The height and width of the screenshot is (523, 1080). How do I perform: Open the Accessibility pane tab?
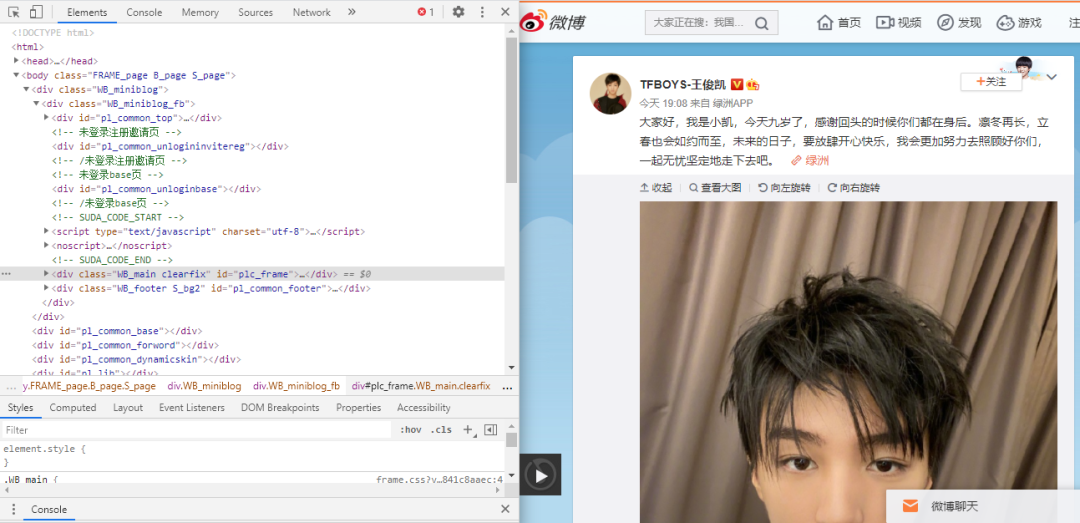(x=424, y=407)
